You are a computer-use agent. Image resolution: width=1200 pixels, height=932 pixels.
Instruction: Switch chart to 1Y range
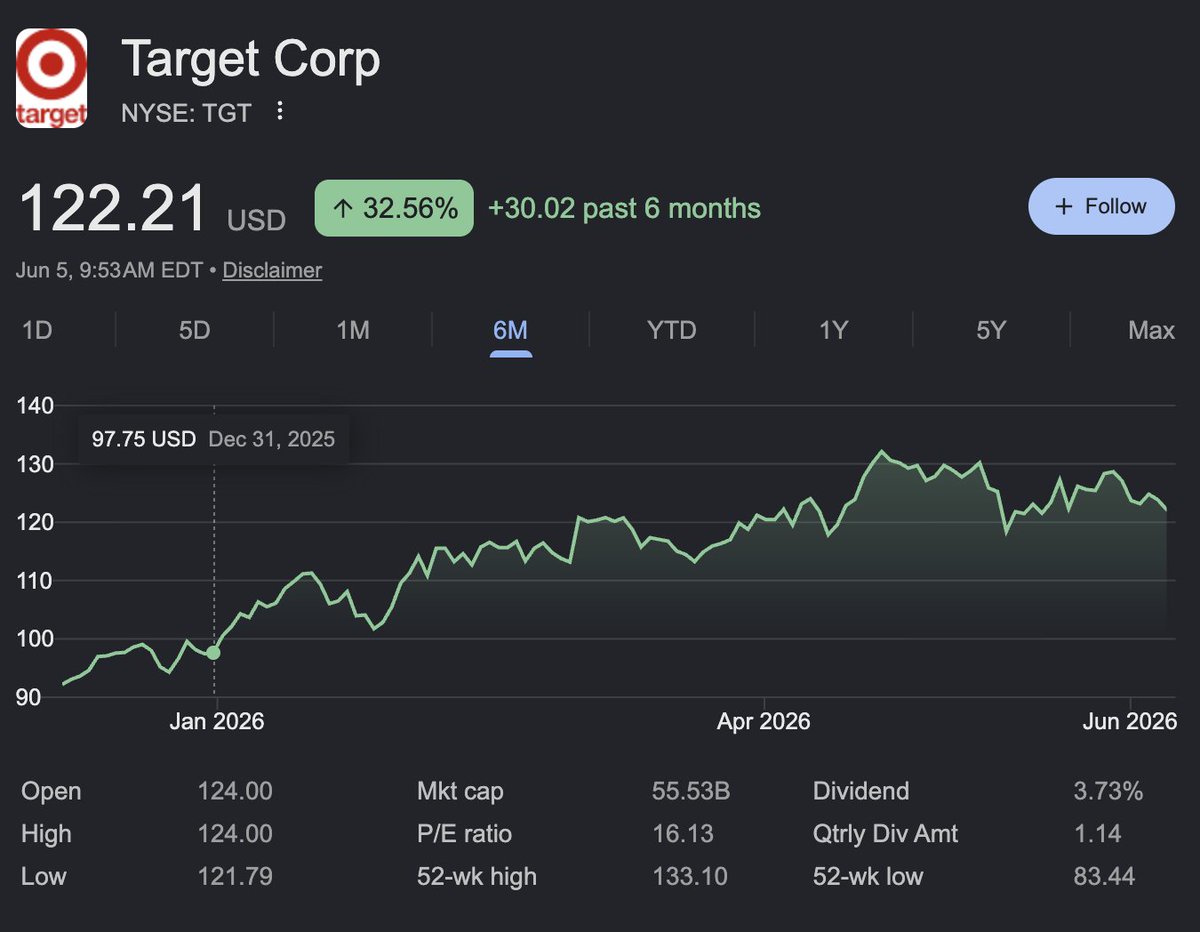[x=833, y=330]
